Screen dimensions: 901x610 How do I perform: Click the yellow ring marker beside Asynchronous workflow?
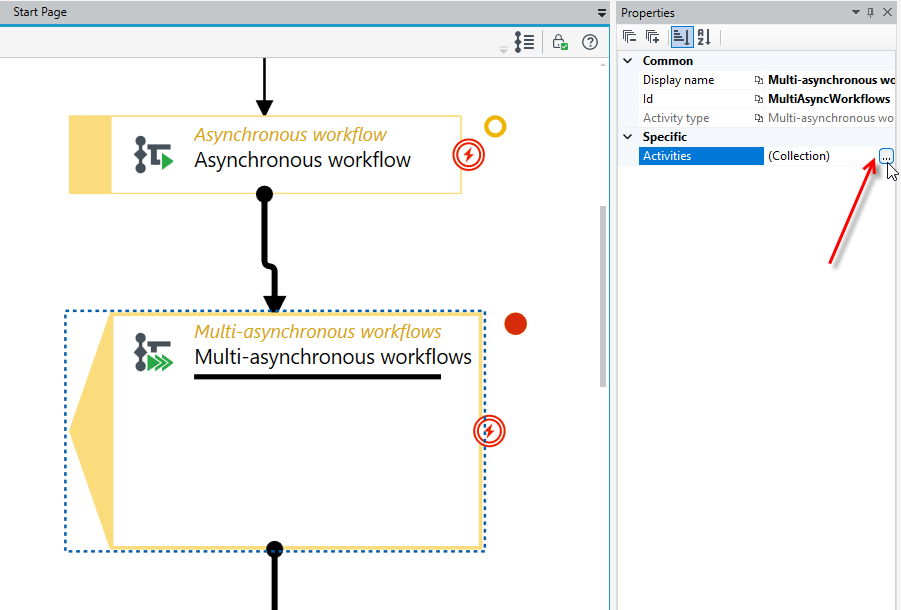click(x=495, y=126)
